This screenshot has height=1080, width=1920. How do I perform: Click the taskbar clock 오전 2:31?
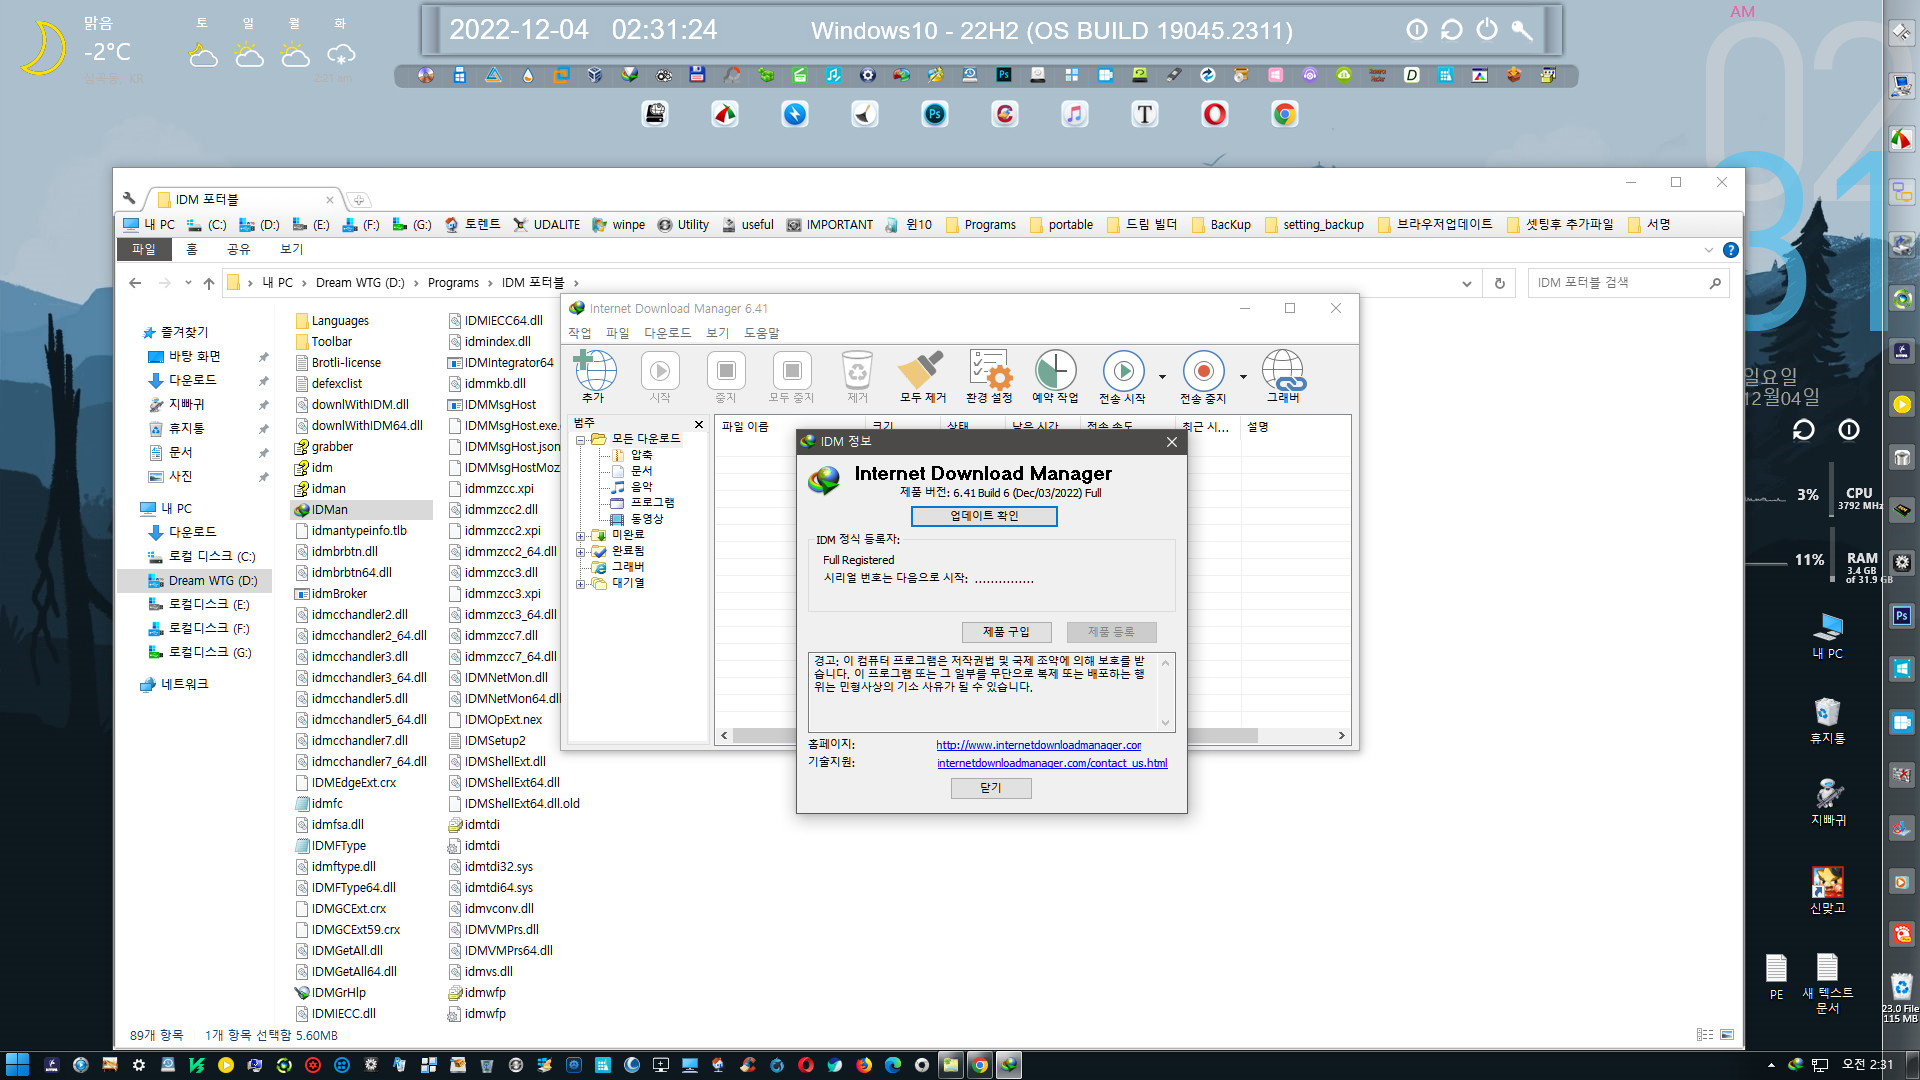[1867, 1065]
